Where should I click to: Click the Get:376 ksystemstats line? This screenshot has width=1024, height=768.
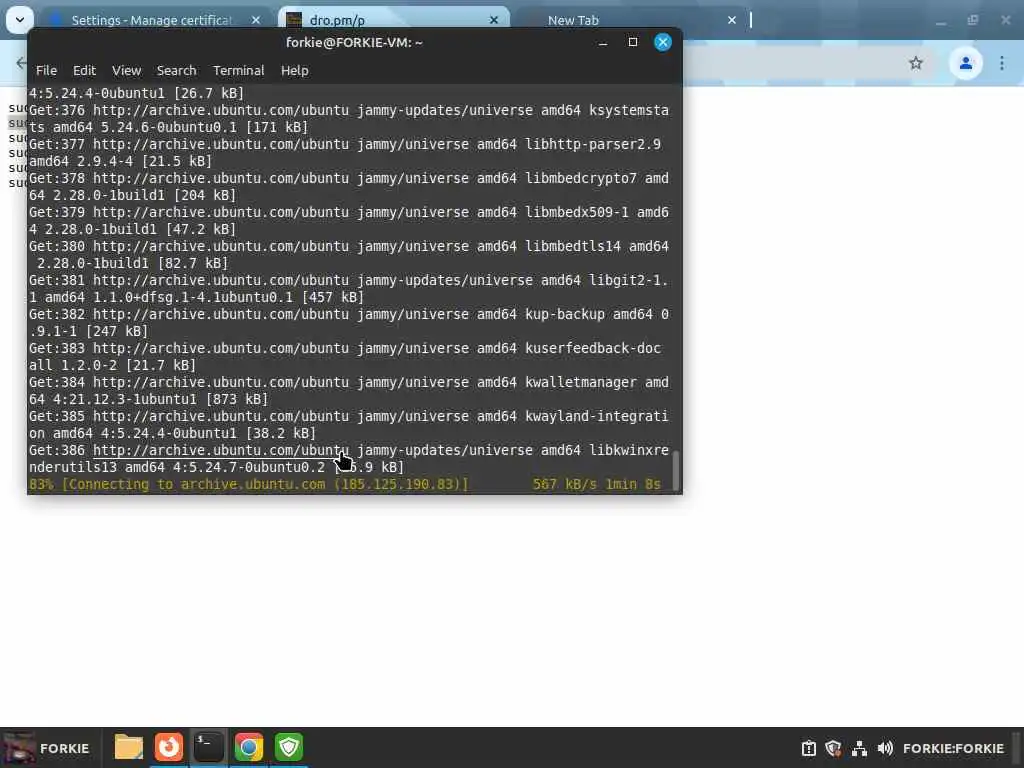(349, 119)
